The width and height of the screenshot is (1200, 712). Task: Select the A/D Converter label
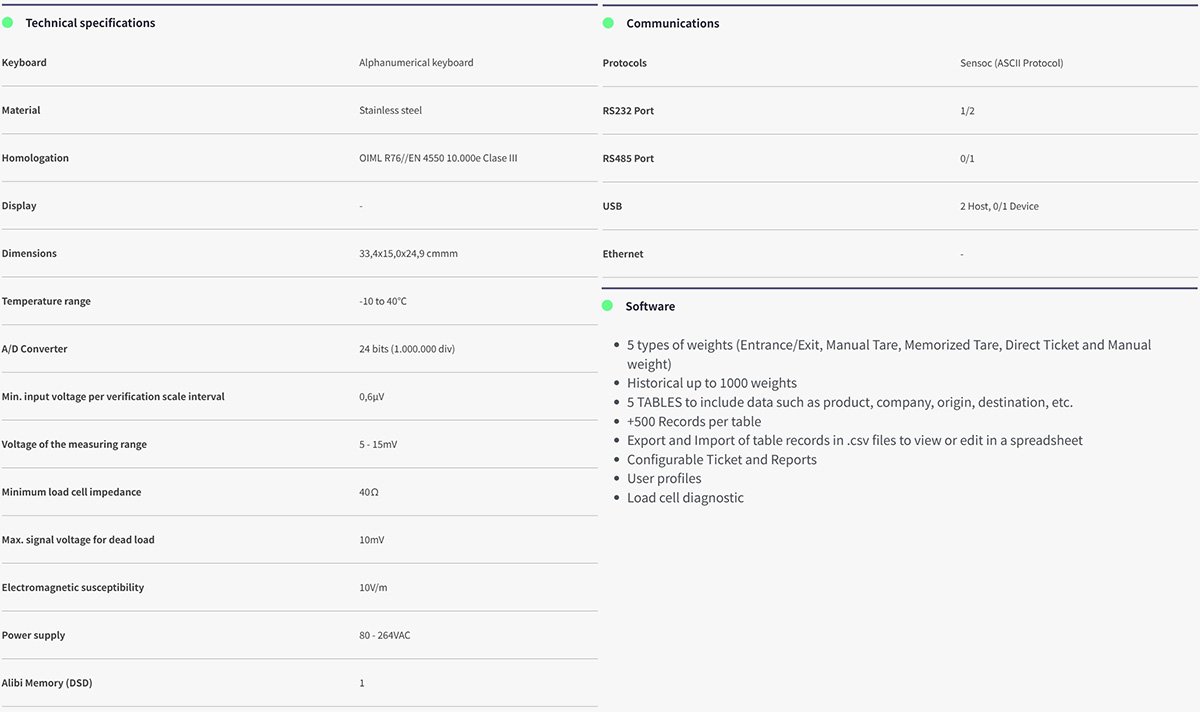tap(35, 349)
